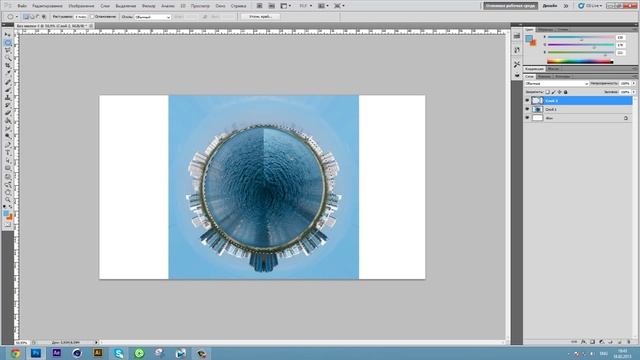This screenshot has width=640, height=360.
Task: Switch to the Каналы tab
Action: click(x=544, y=76)
